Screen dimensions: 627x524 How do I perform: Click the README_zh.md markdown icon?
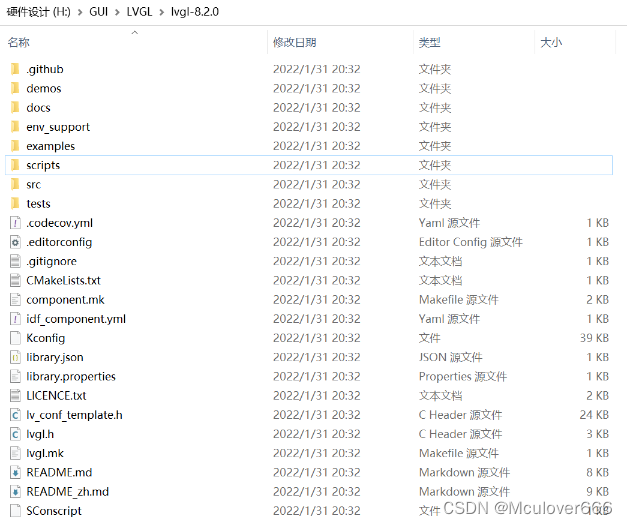15,492
